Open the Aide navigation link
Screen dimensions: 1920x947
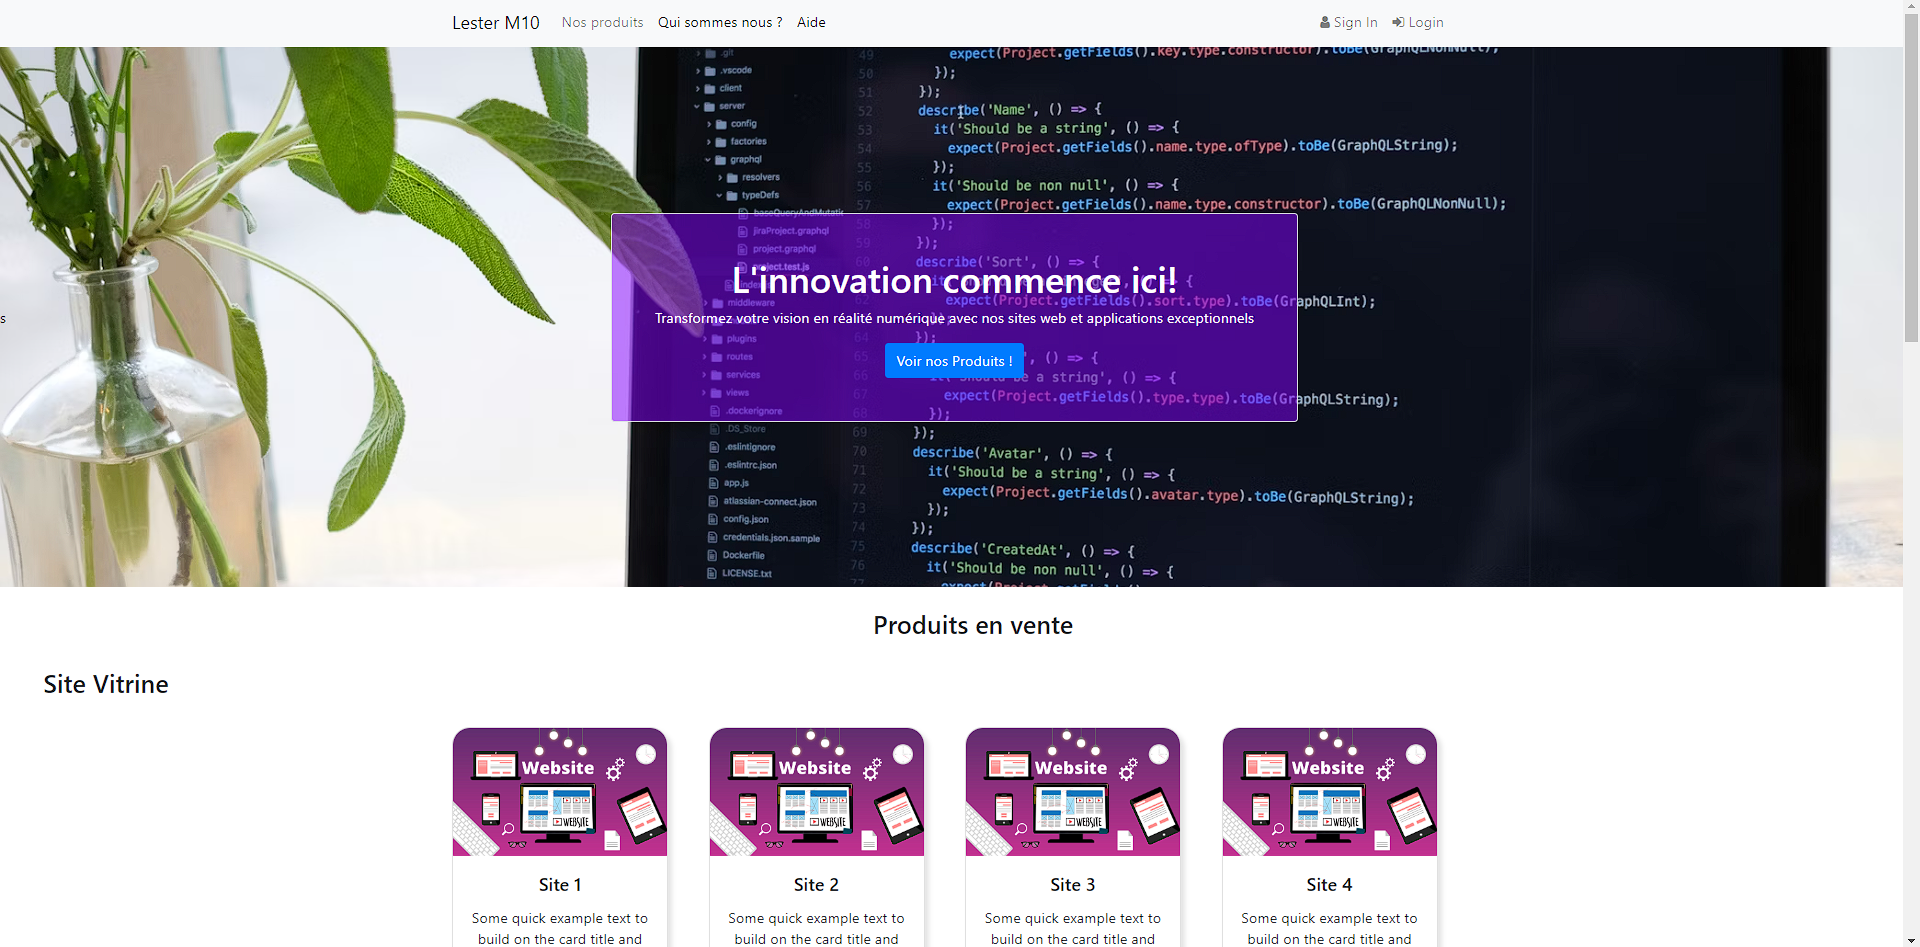(811, 22)
